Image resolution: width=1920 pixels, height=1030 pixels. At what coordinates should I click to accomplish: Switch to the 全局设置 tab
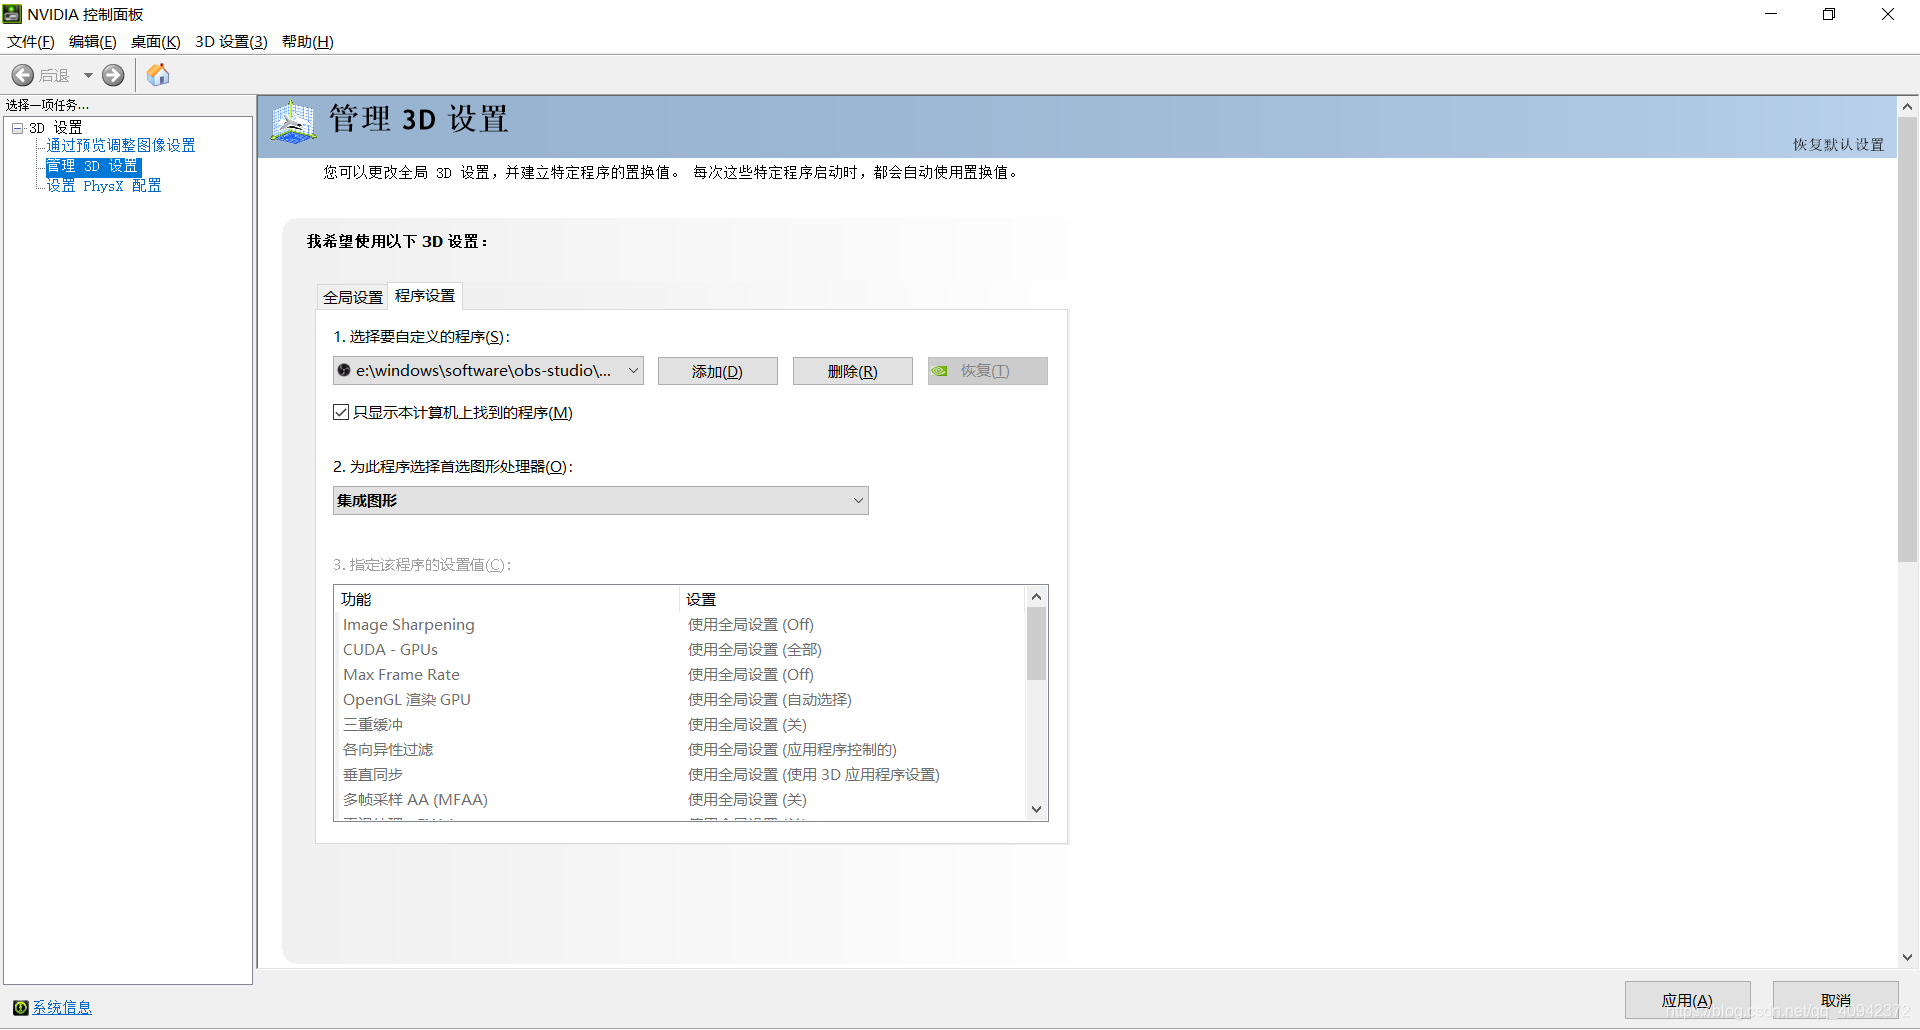click(353, 297)
